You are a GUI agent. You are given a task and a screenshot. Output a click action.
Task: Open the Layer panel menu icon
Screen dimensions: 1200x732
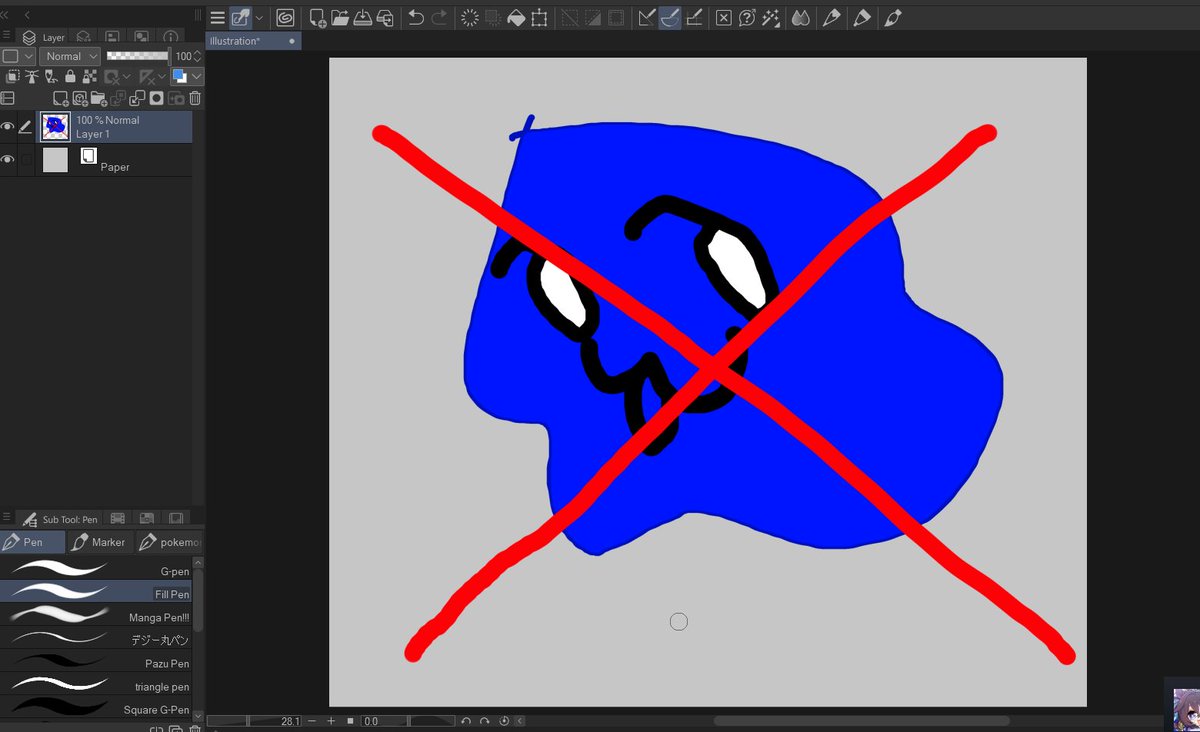7,36
